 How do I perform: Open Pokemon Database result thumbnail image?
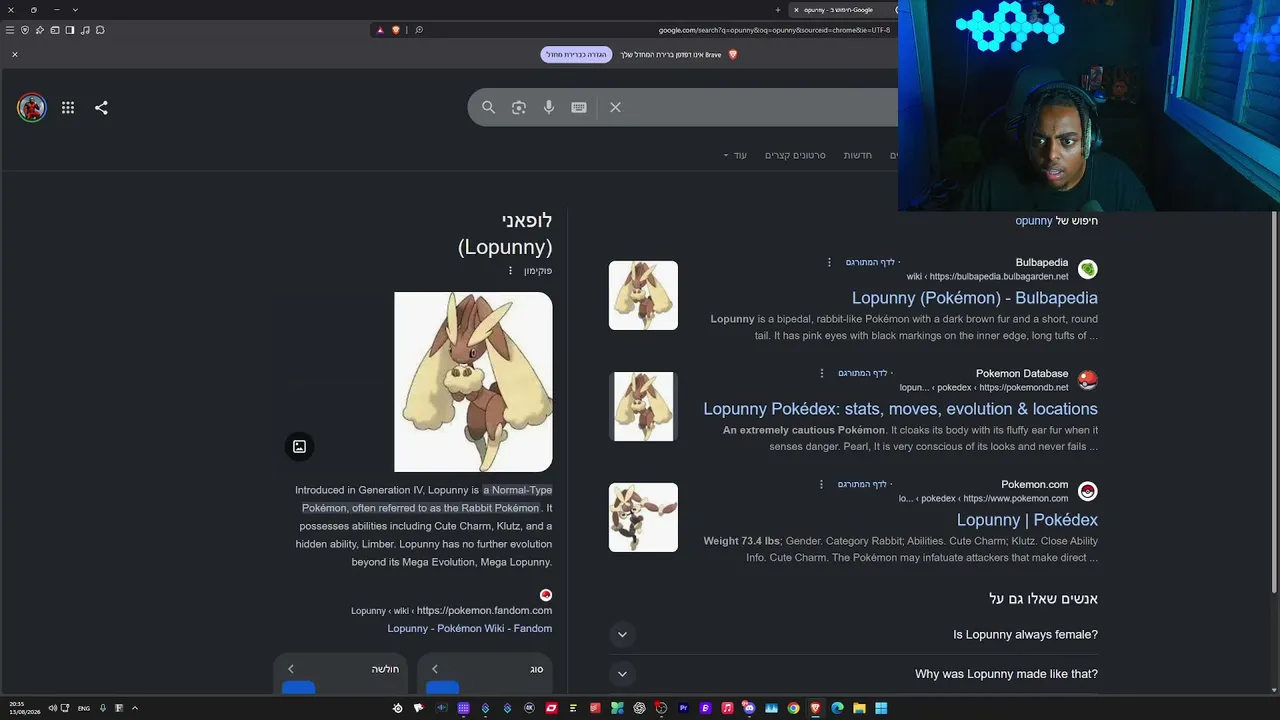click(643, 407)
